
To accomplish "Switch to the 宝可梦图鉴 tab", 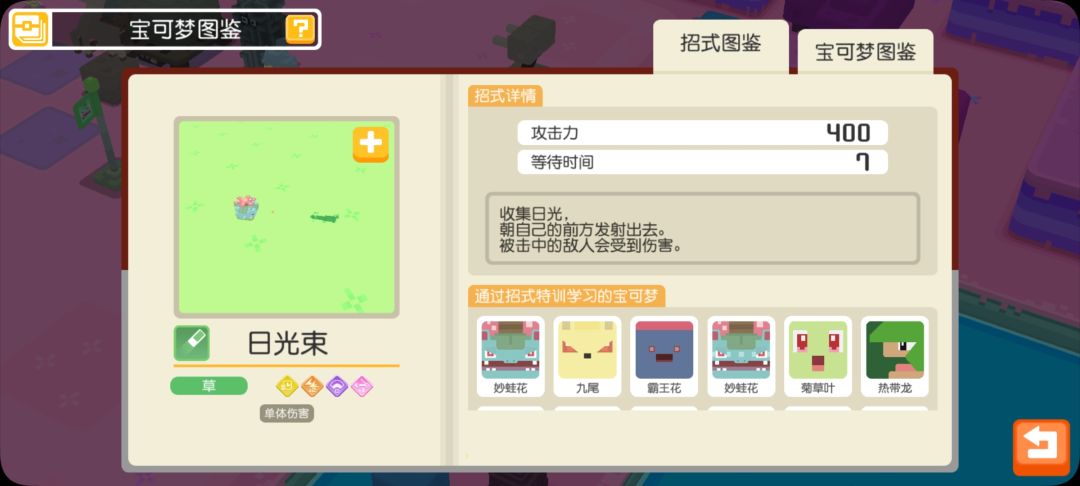I will (x=866, y=52).
